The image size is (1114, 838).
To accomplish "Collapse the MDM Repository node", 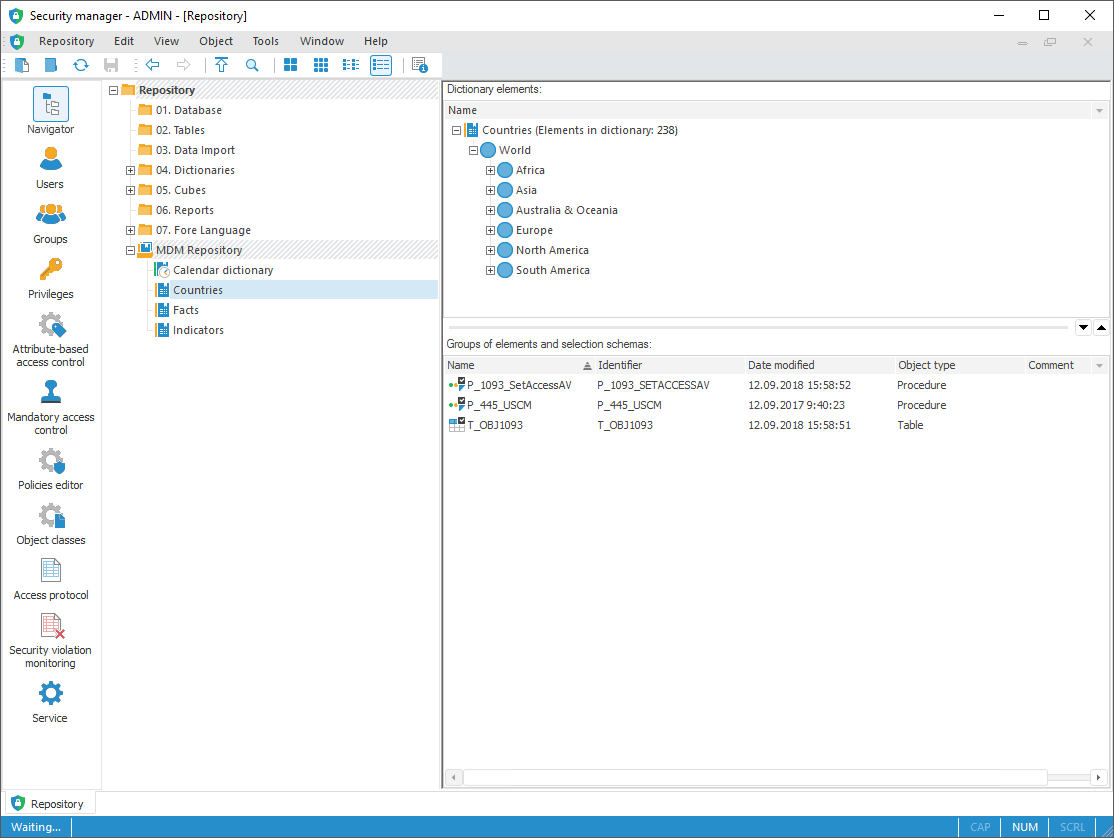I will [130, 250].
